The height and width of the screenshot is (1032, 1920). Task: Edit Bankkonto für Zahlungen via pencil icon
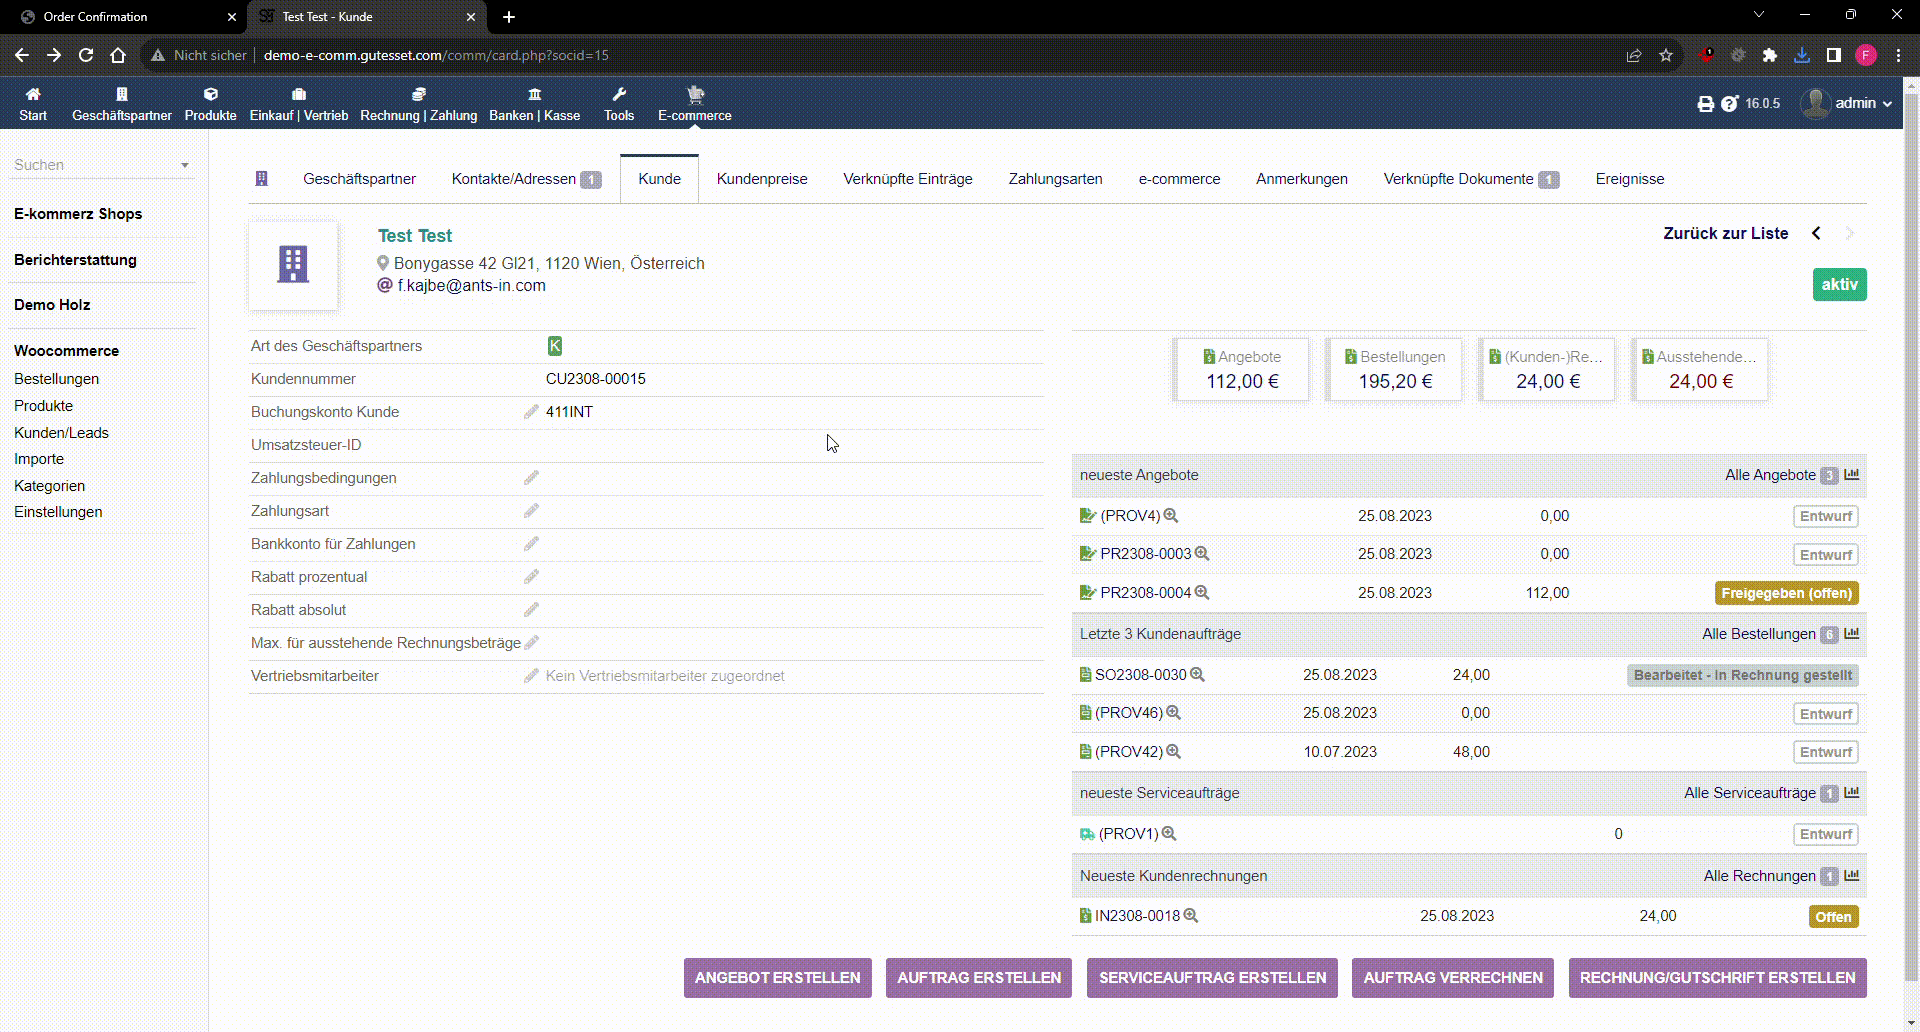pyautogui.click(x=531, y=544)
